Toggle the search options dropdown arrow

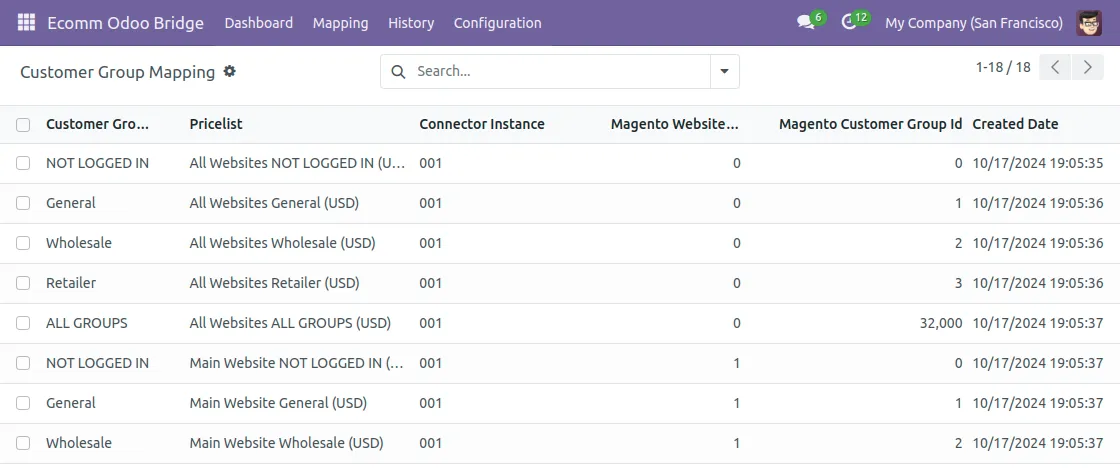click(724, 71)
